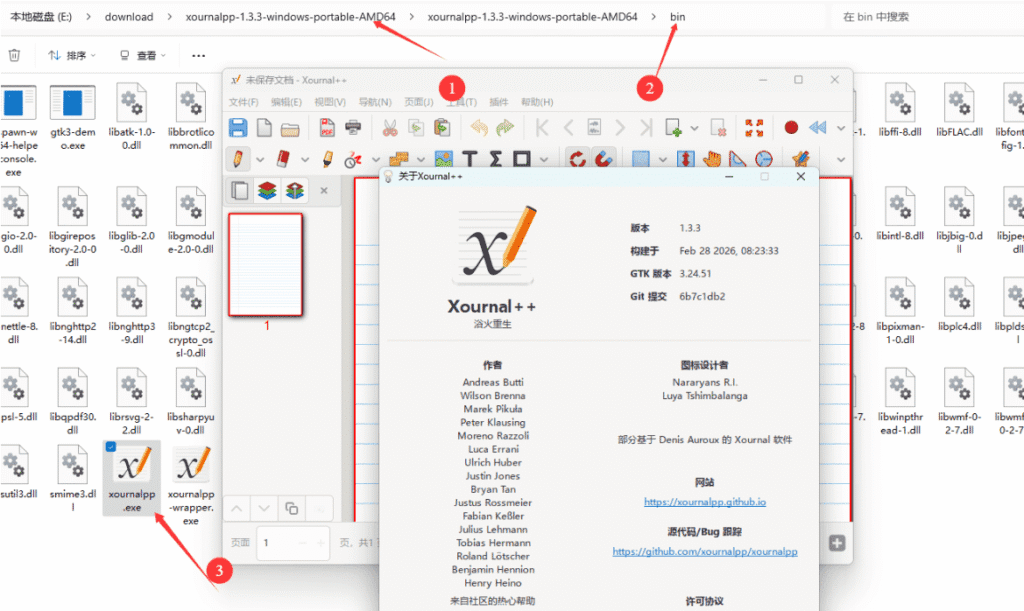Start audio recording with red dot

click(791, 127)
